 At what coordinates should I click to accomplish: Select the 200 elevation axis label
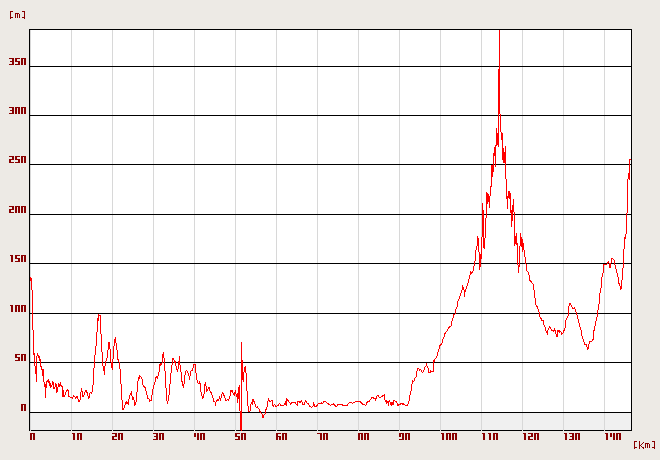tap(17, 210)
